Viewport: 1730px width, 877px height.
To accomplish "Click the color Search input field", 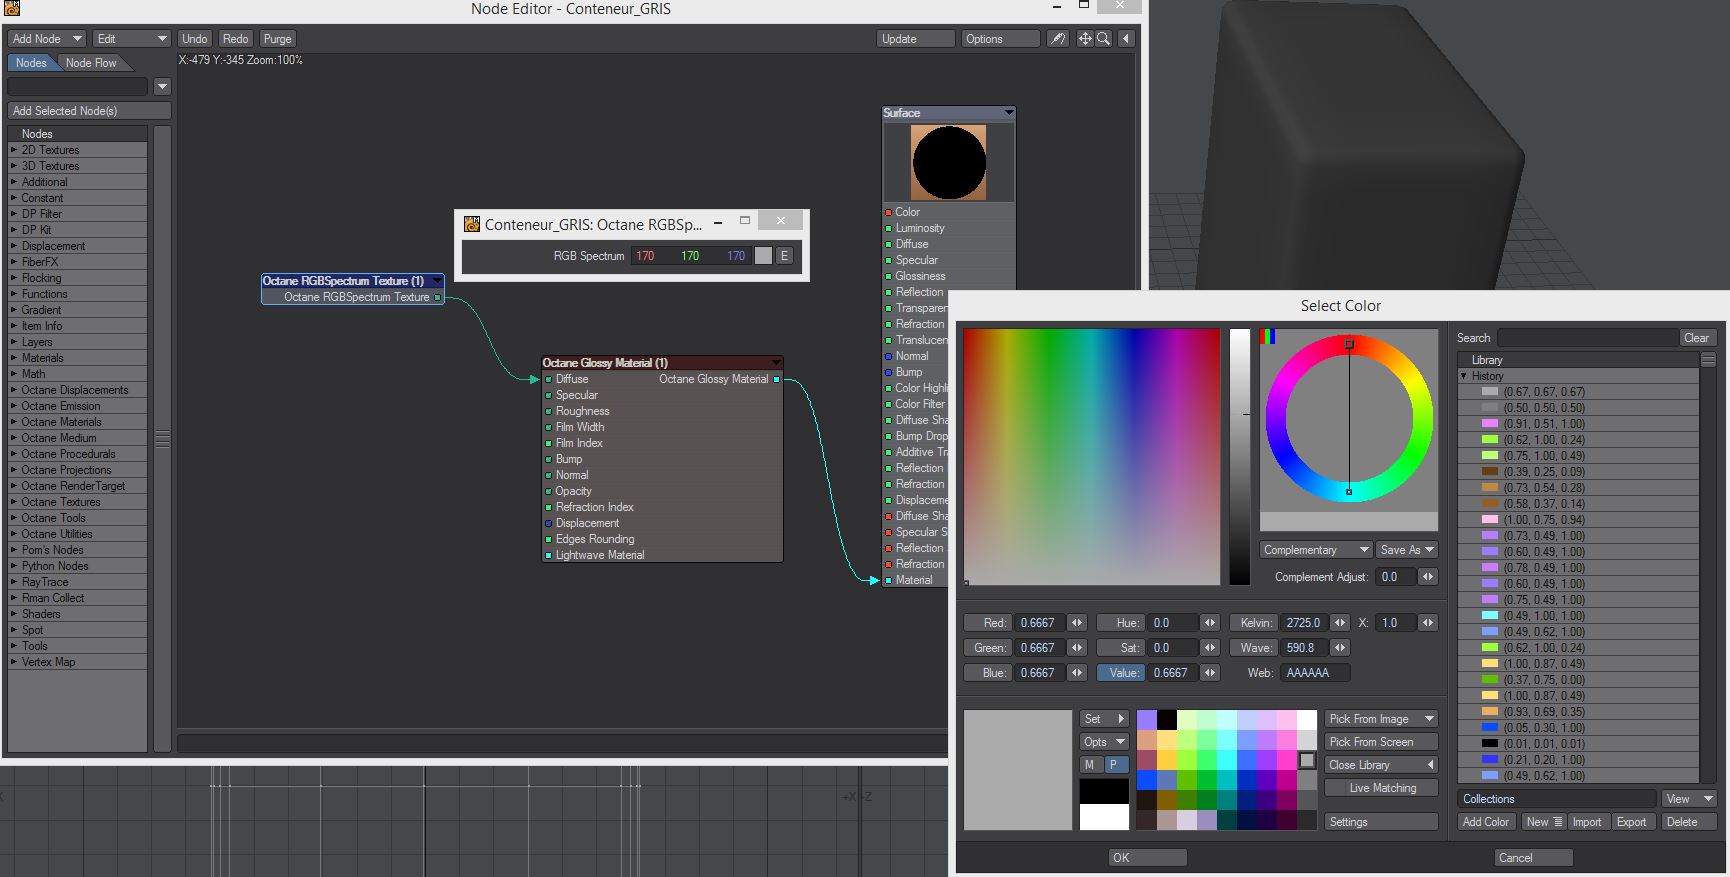I will [1587, 338].
